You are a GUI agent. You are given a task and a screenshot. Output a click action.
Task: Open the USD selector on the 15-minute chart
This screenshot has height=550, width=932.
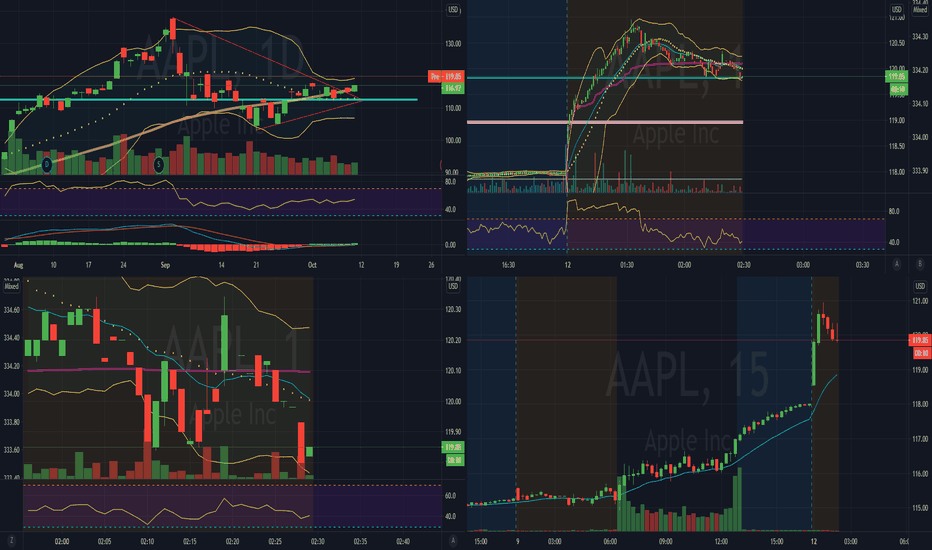(920, 287)
